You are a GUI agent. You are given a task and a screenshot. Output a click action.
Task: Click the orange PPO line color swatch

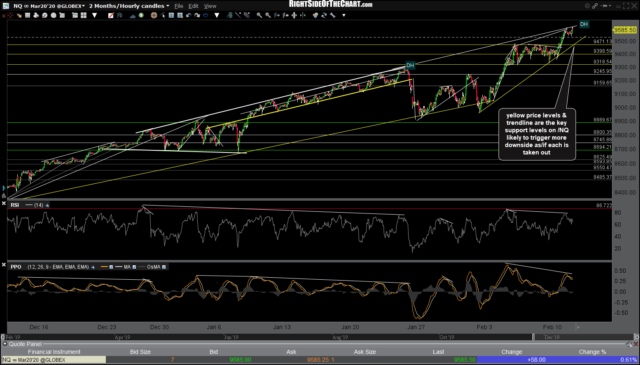104,267
